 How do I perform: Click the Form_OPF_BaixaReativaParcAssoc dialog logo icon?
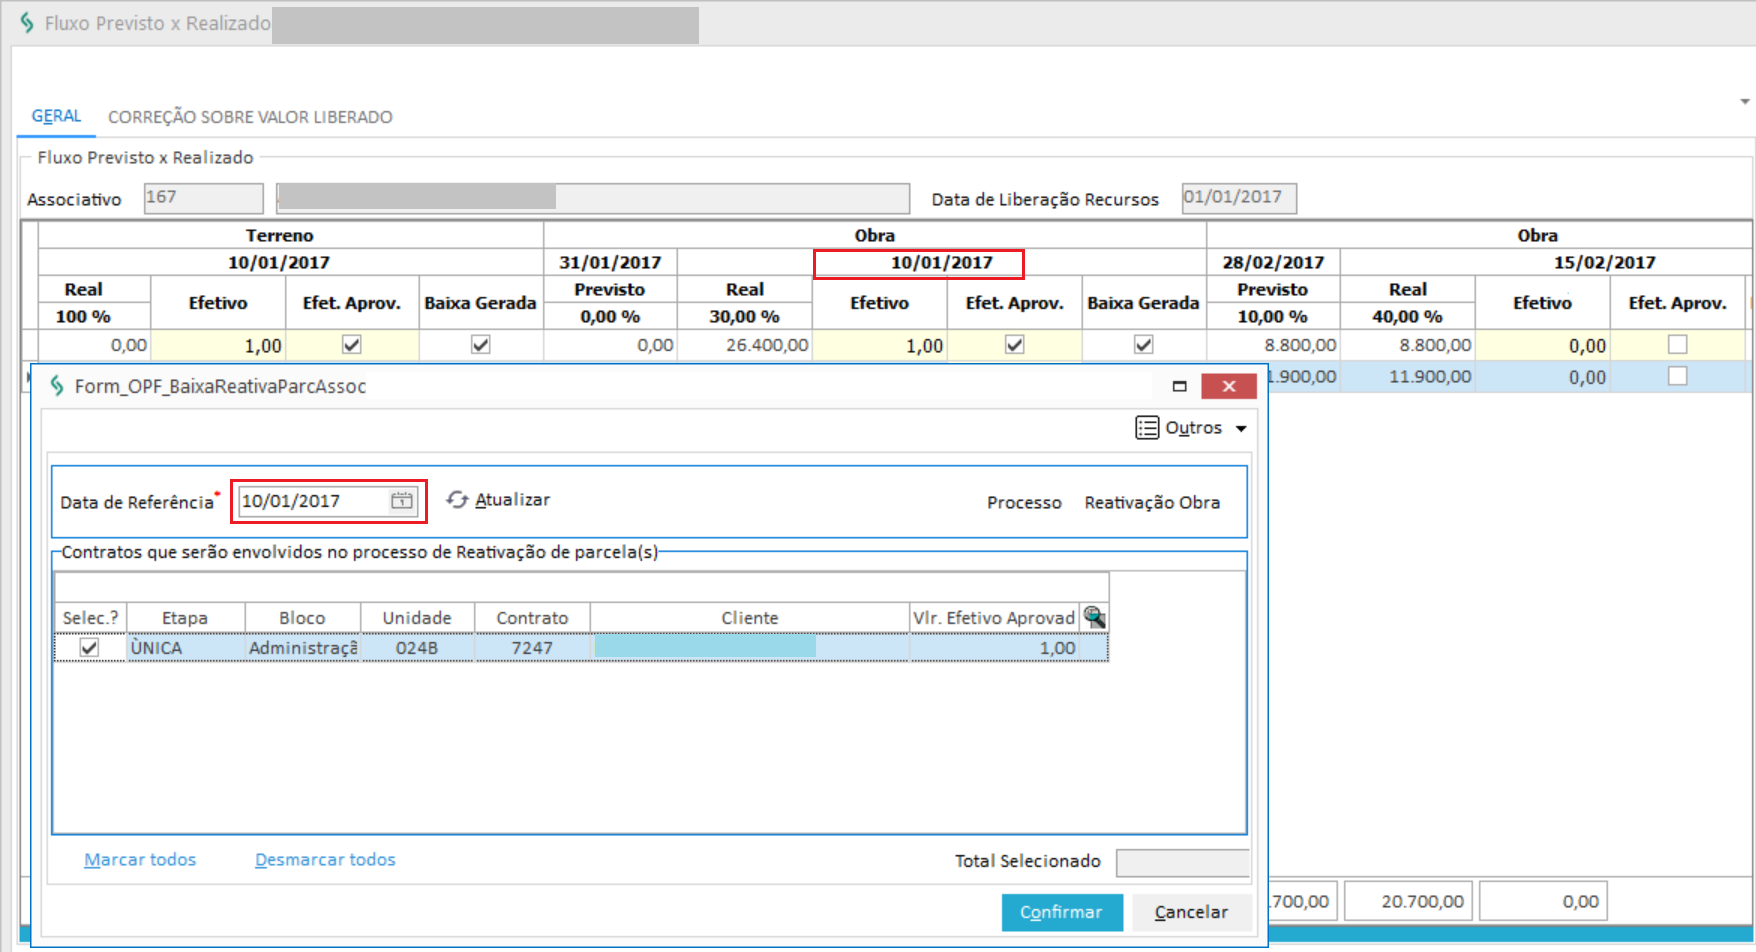coord(57,386)
